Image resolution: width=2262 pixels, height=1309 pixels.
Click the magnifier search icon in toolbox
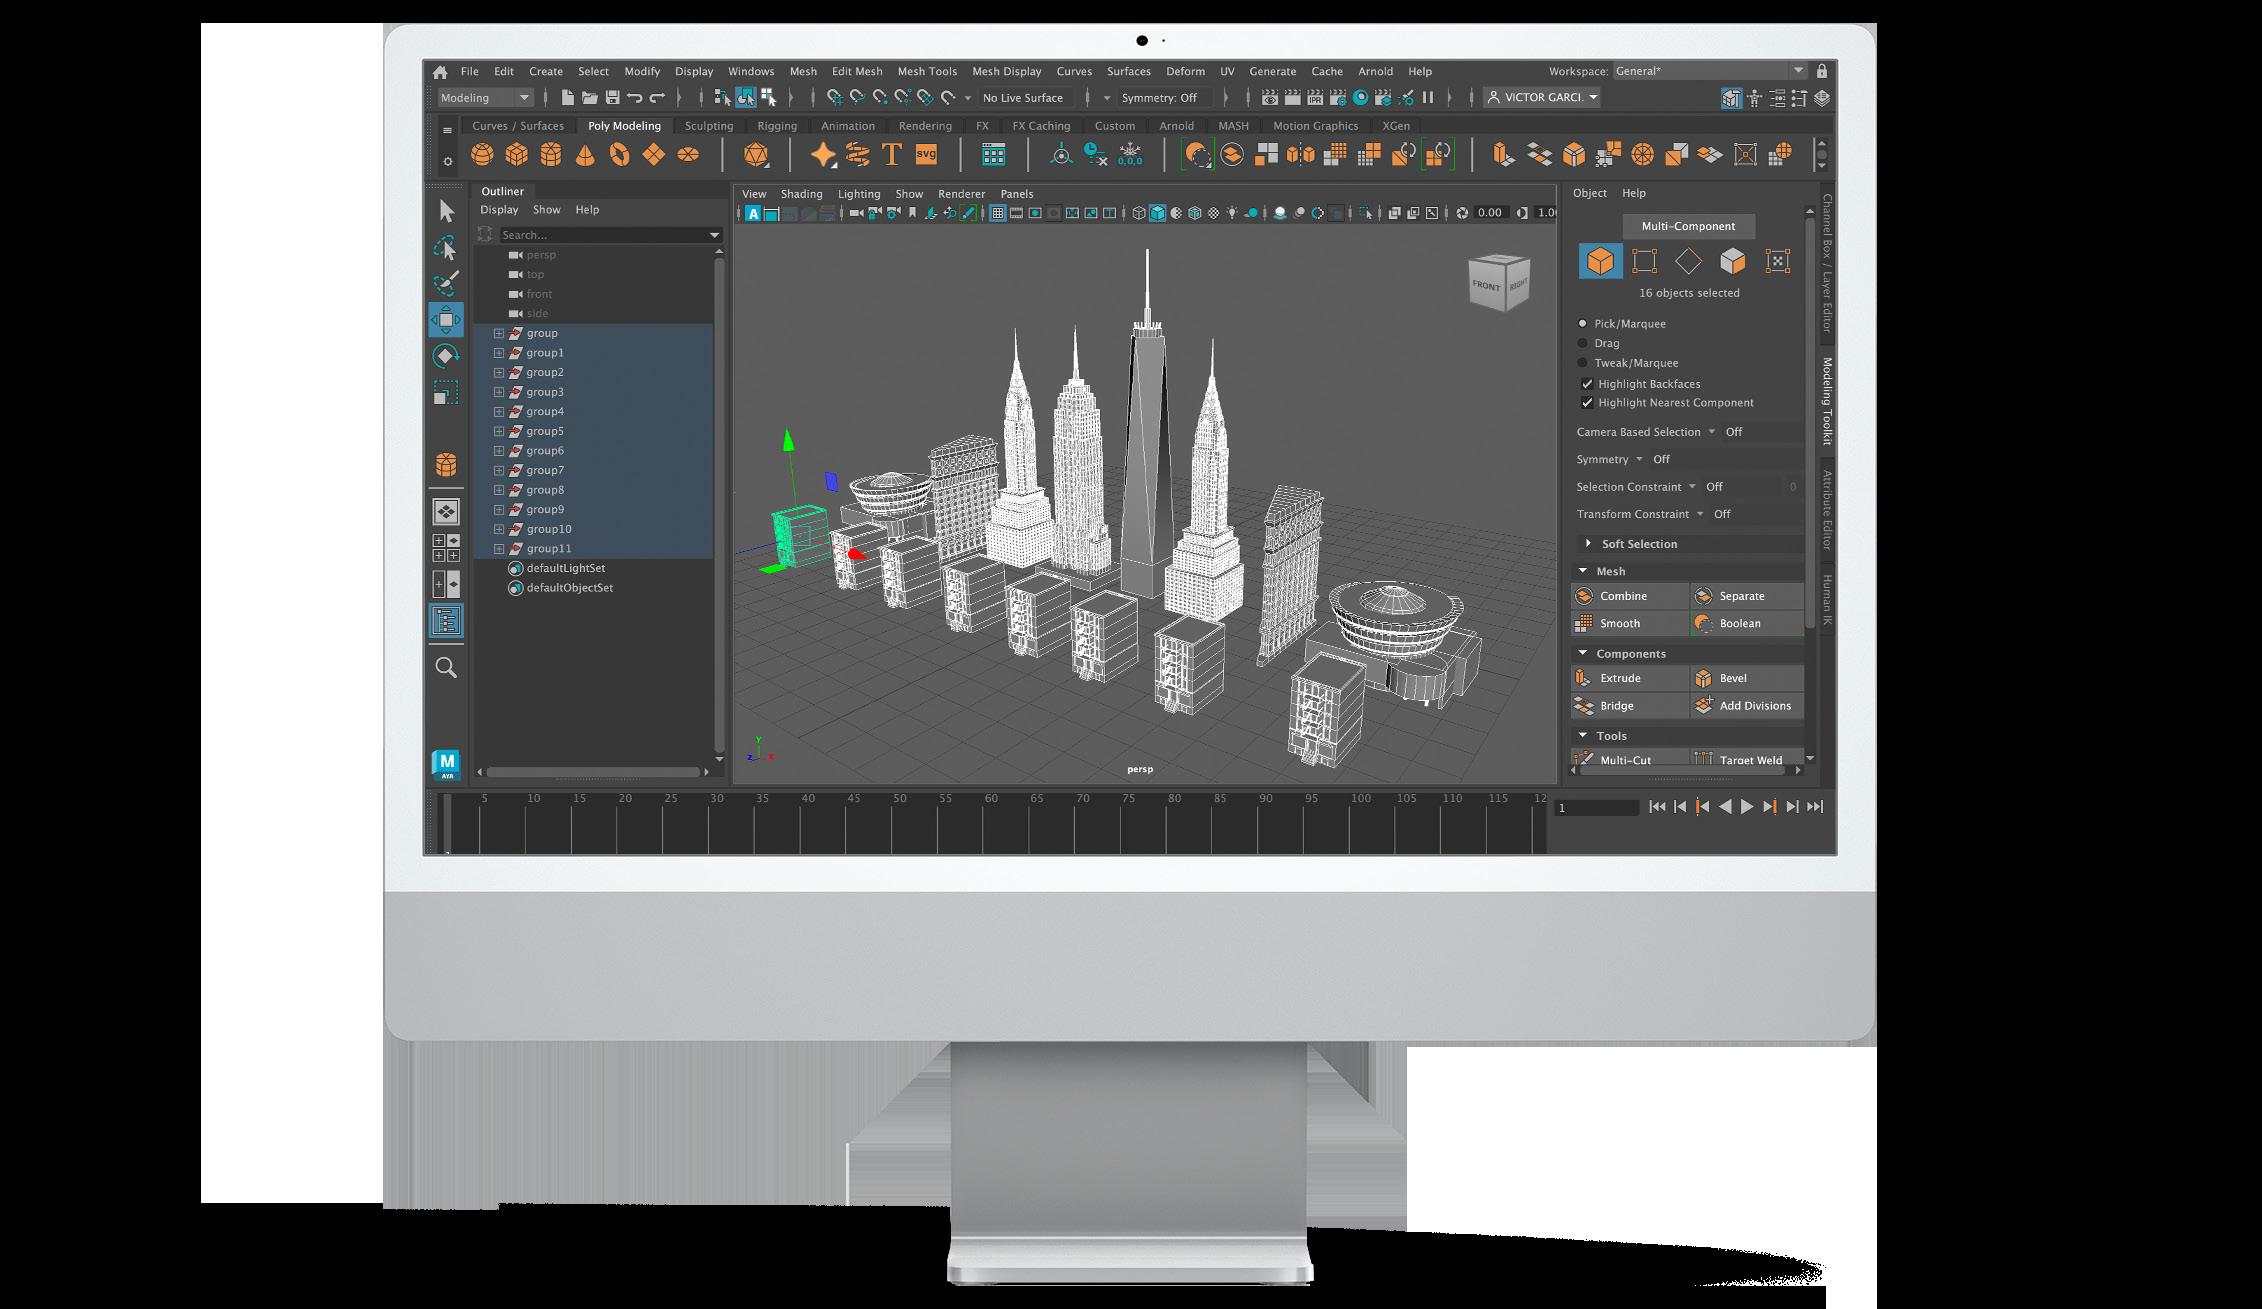[x=446, y=667]
